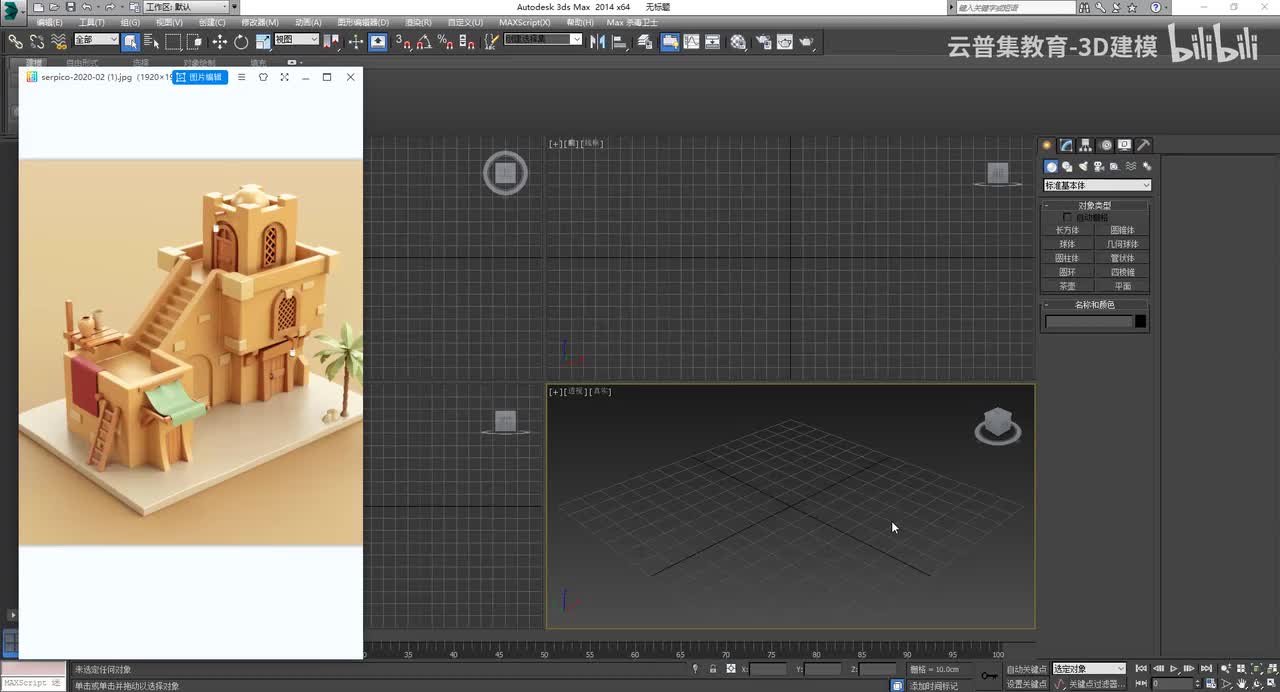Viewport: 1280px width, 692px height.
Task: Switch to the Modify panel tab
Action: point(1066,145)
